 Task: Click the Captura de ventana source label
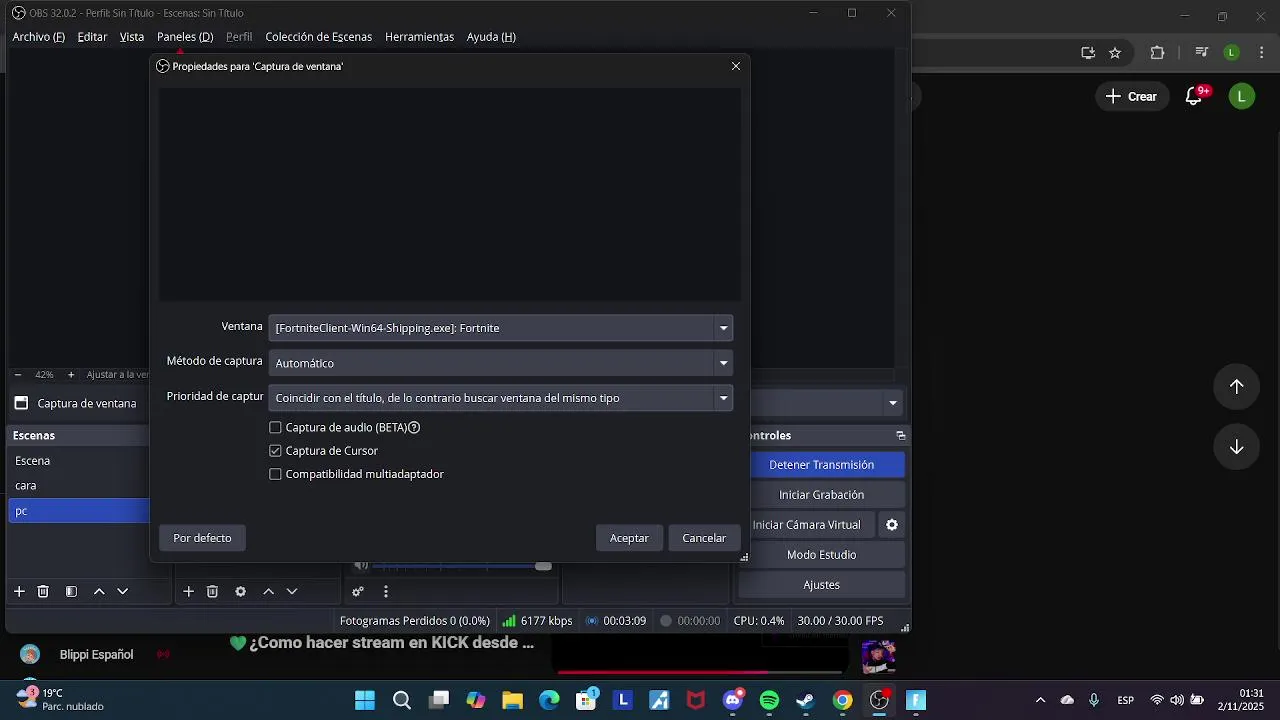click(x=86, y=404)
